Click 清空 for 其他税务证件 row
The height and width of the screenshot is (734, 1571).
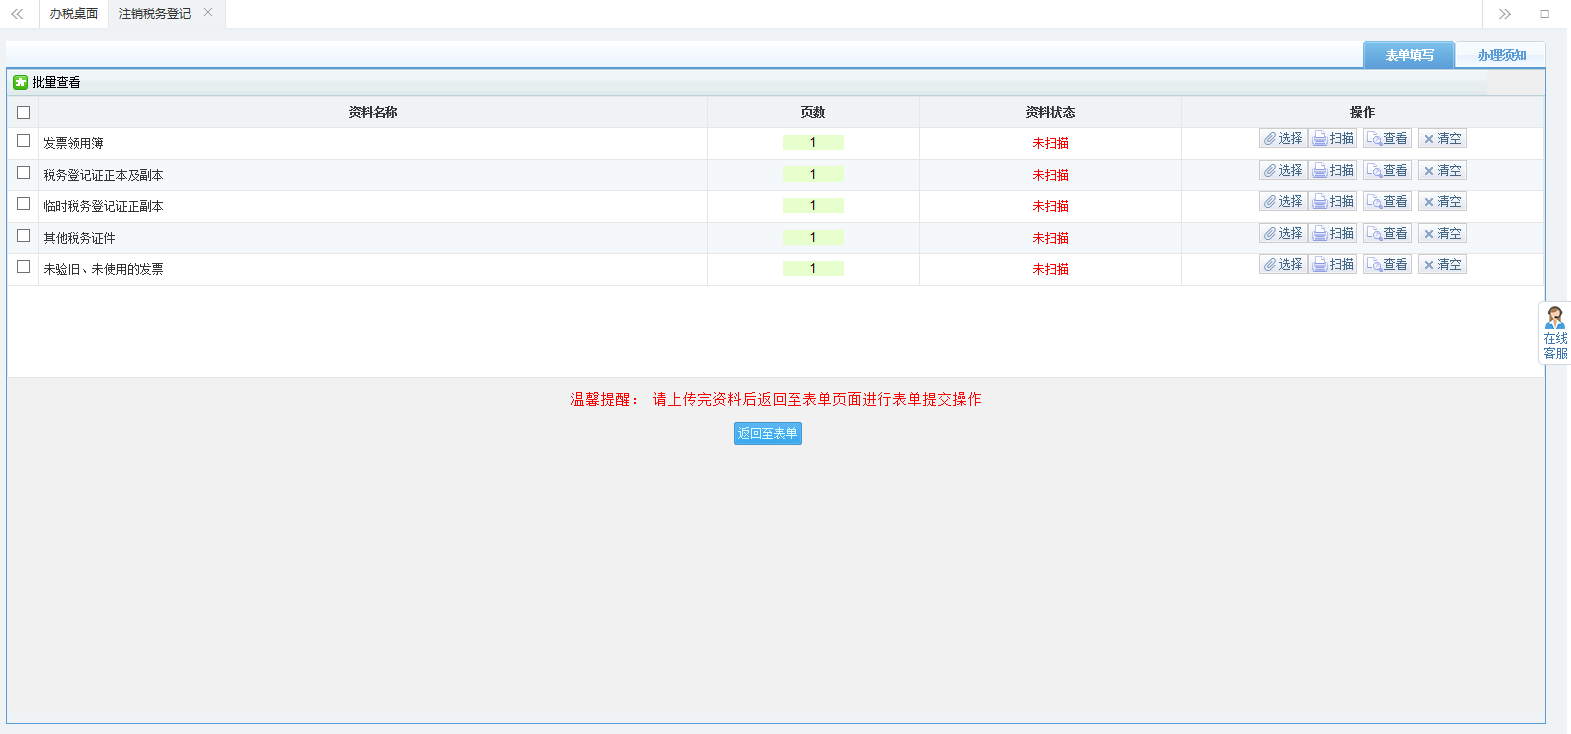click(1442, 234)
